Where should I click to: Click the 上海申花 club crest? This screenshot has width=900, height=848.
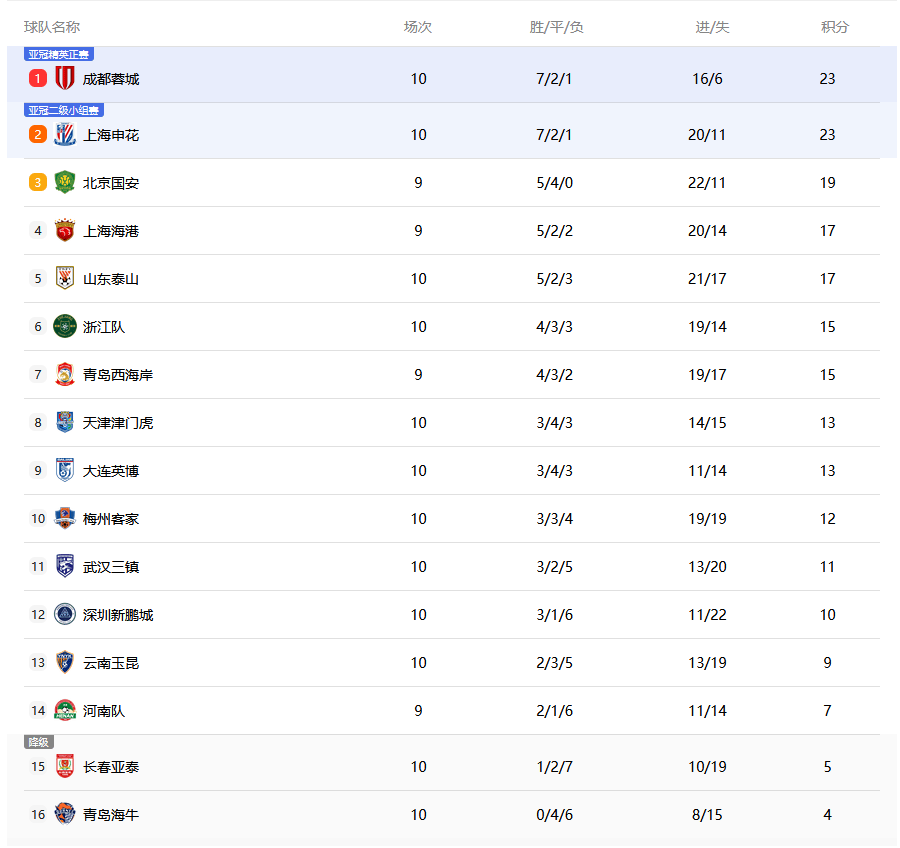(x=65, y=134)
